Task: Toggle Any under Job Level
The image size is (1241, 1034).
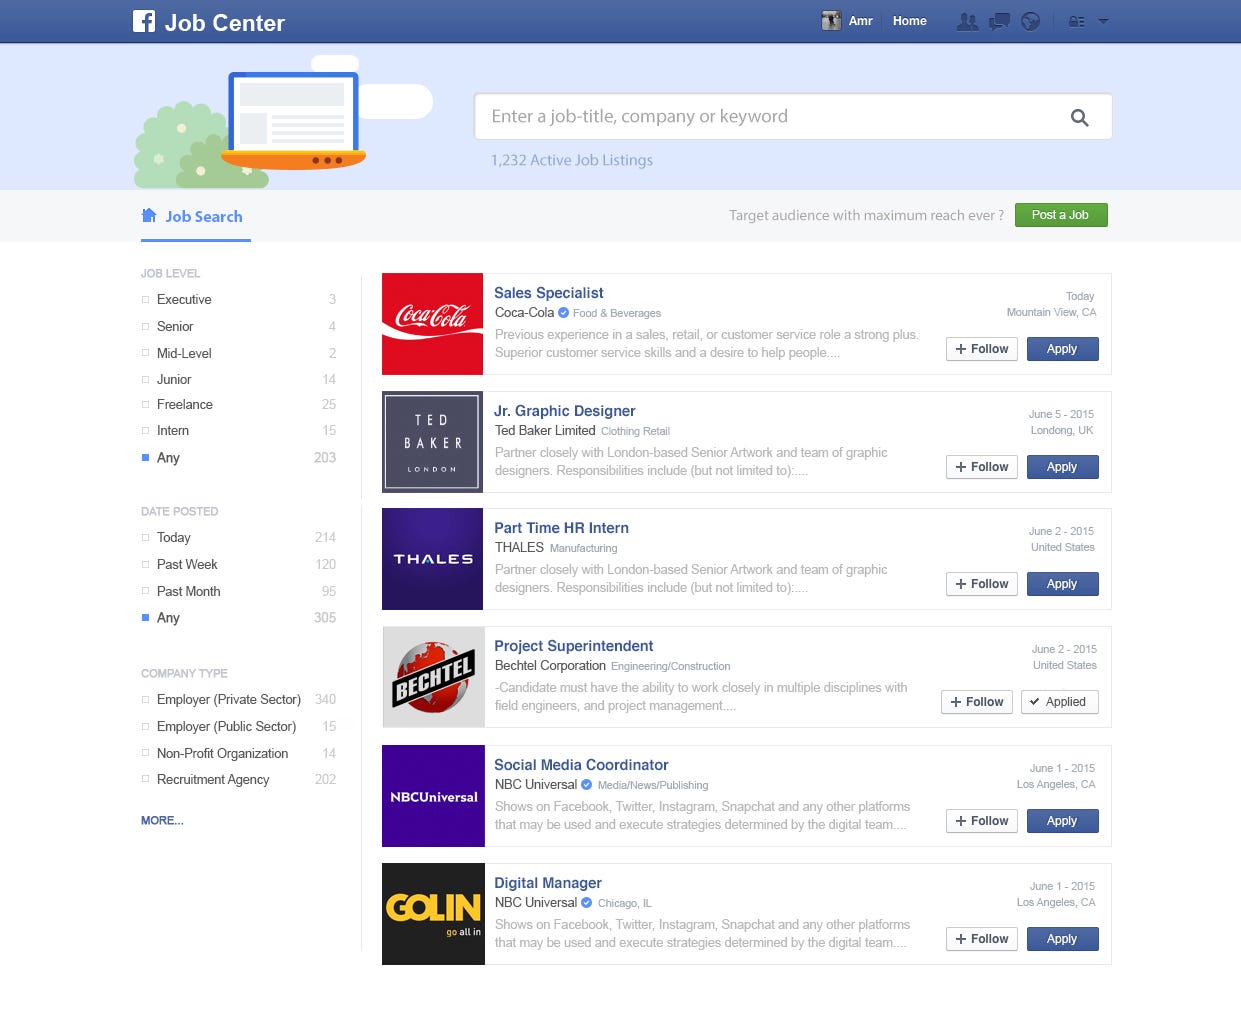Action: click(146, 457)
